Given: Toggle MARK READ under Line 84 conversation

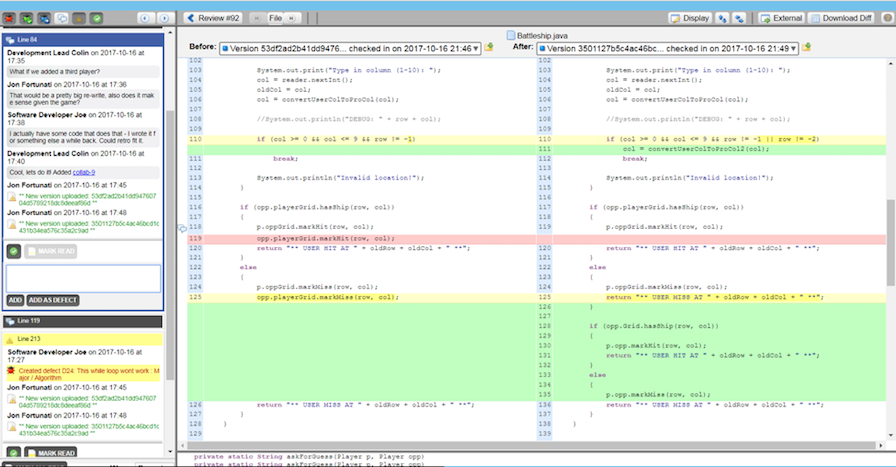Looking at the screenshot, I should [49, 251].
